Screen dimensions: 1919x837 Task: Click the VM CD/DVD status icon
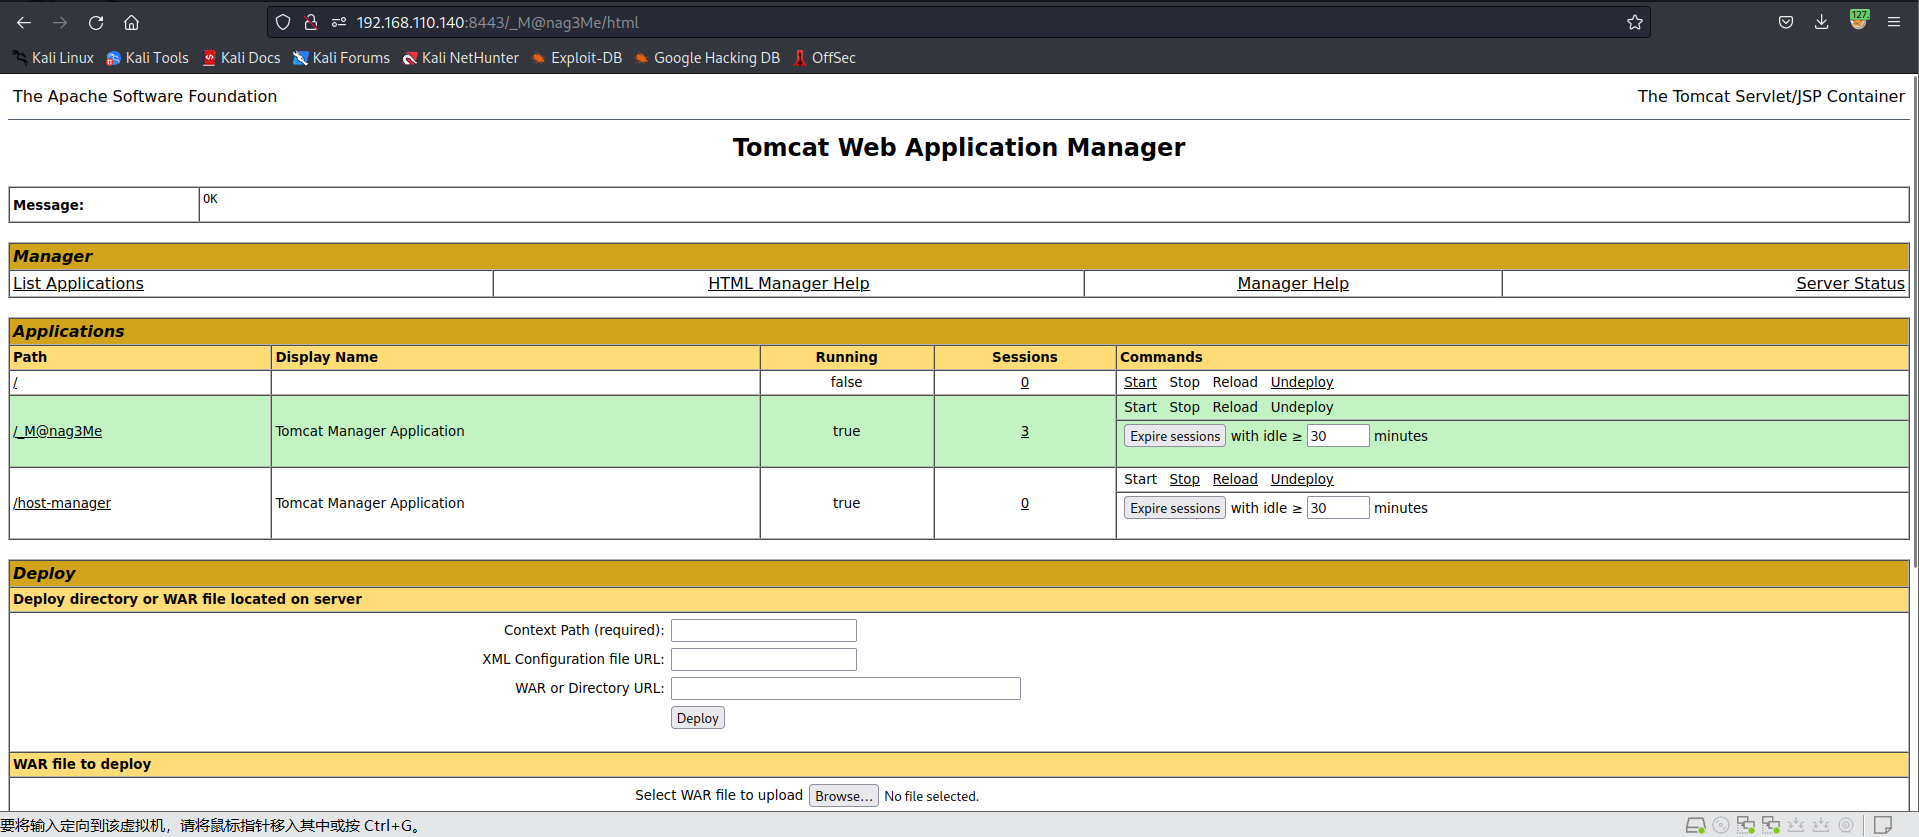tap(1721, 825)
